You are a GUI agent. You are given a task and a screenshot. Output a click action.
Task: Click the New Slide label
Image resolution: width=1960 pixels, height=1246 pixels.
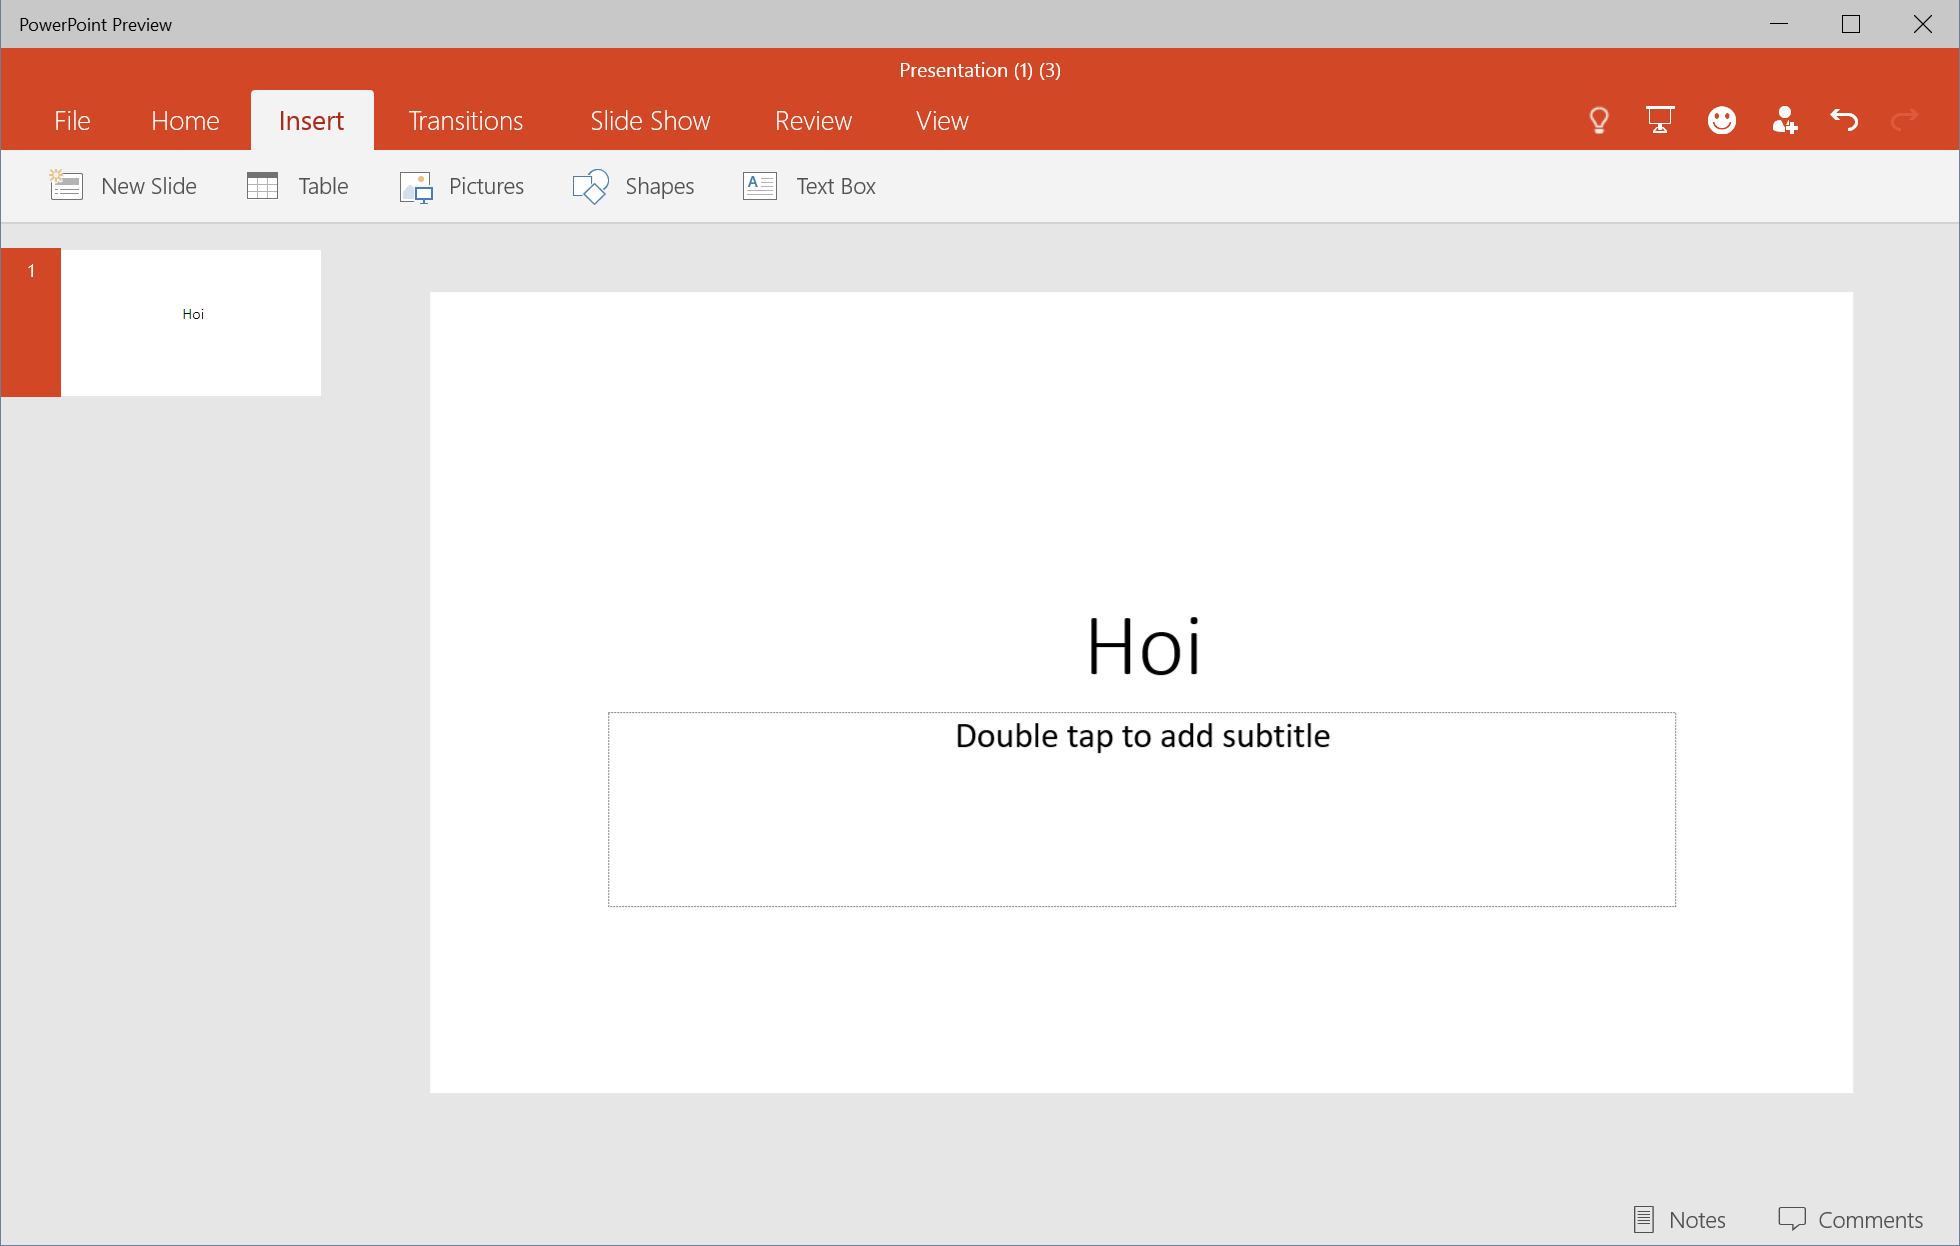pos(149,186)
